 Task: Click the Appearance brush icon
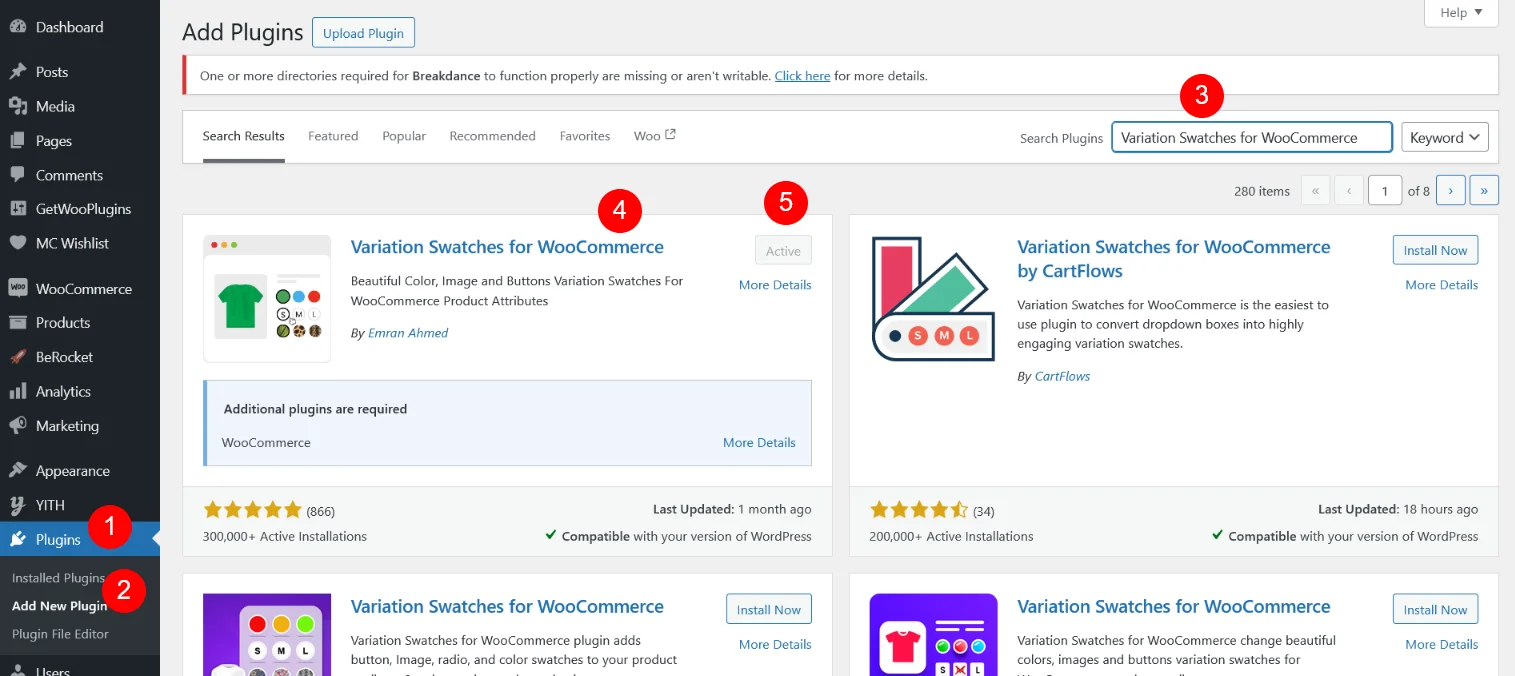click(x=18, y=470)
